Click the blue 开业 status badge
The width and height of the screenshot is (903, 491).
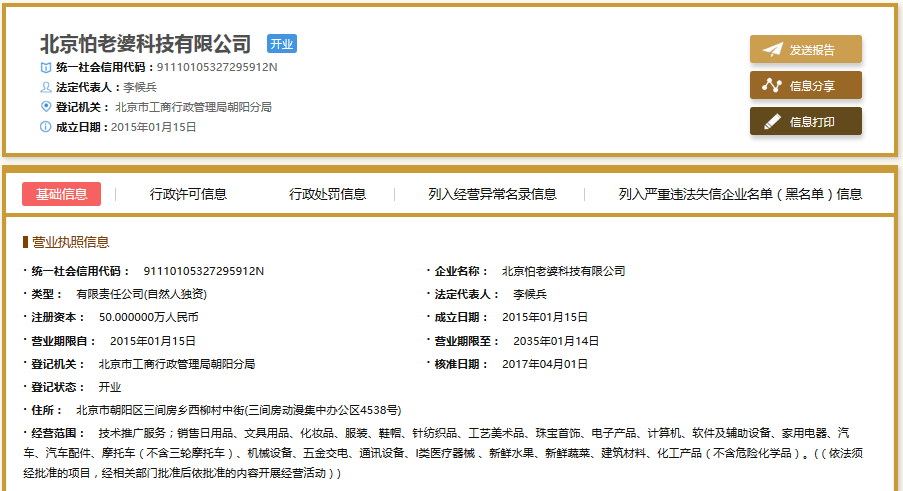click(x=282, y=44)
